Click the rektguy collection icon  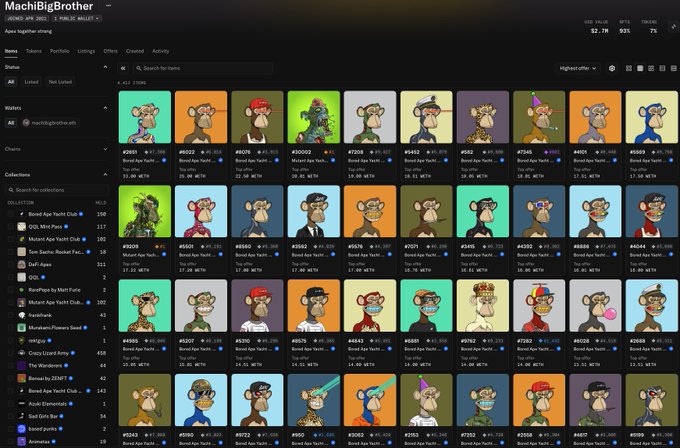pyautogui.click(x=22, y=340)
